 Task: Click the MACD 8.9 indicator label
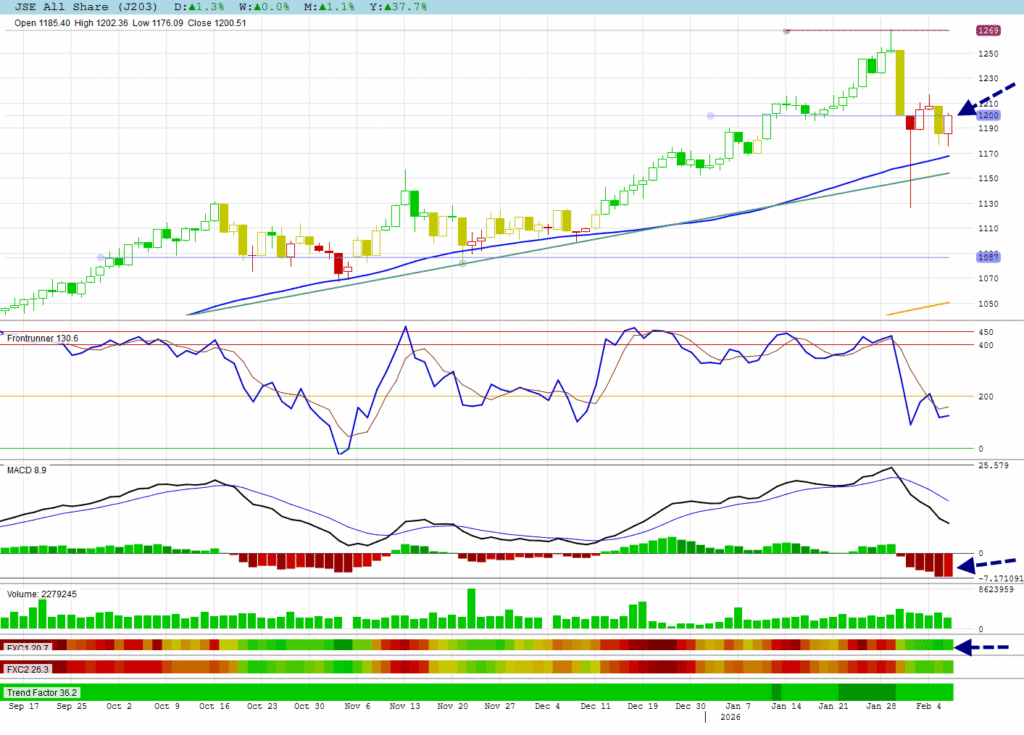26,469
